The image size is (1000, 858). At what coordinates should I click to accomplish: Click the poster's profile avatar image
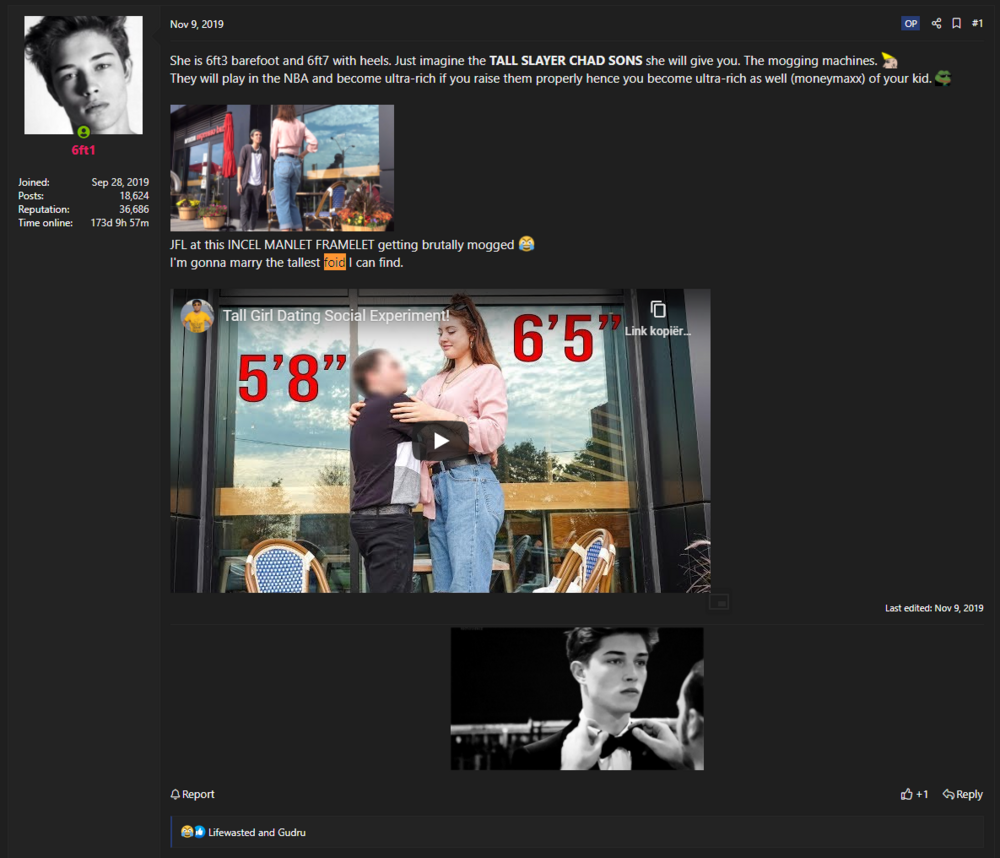[x=83, y=75]
